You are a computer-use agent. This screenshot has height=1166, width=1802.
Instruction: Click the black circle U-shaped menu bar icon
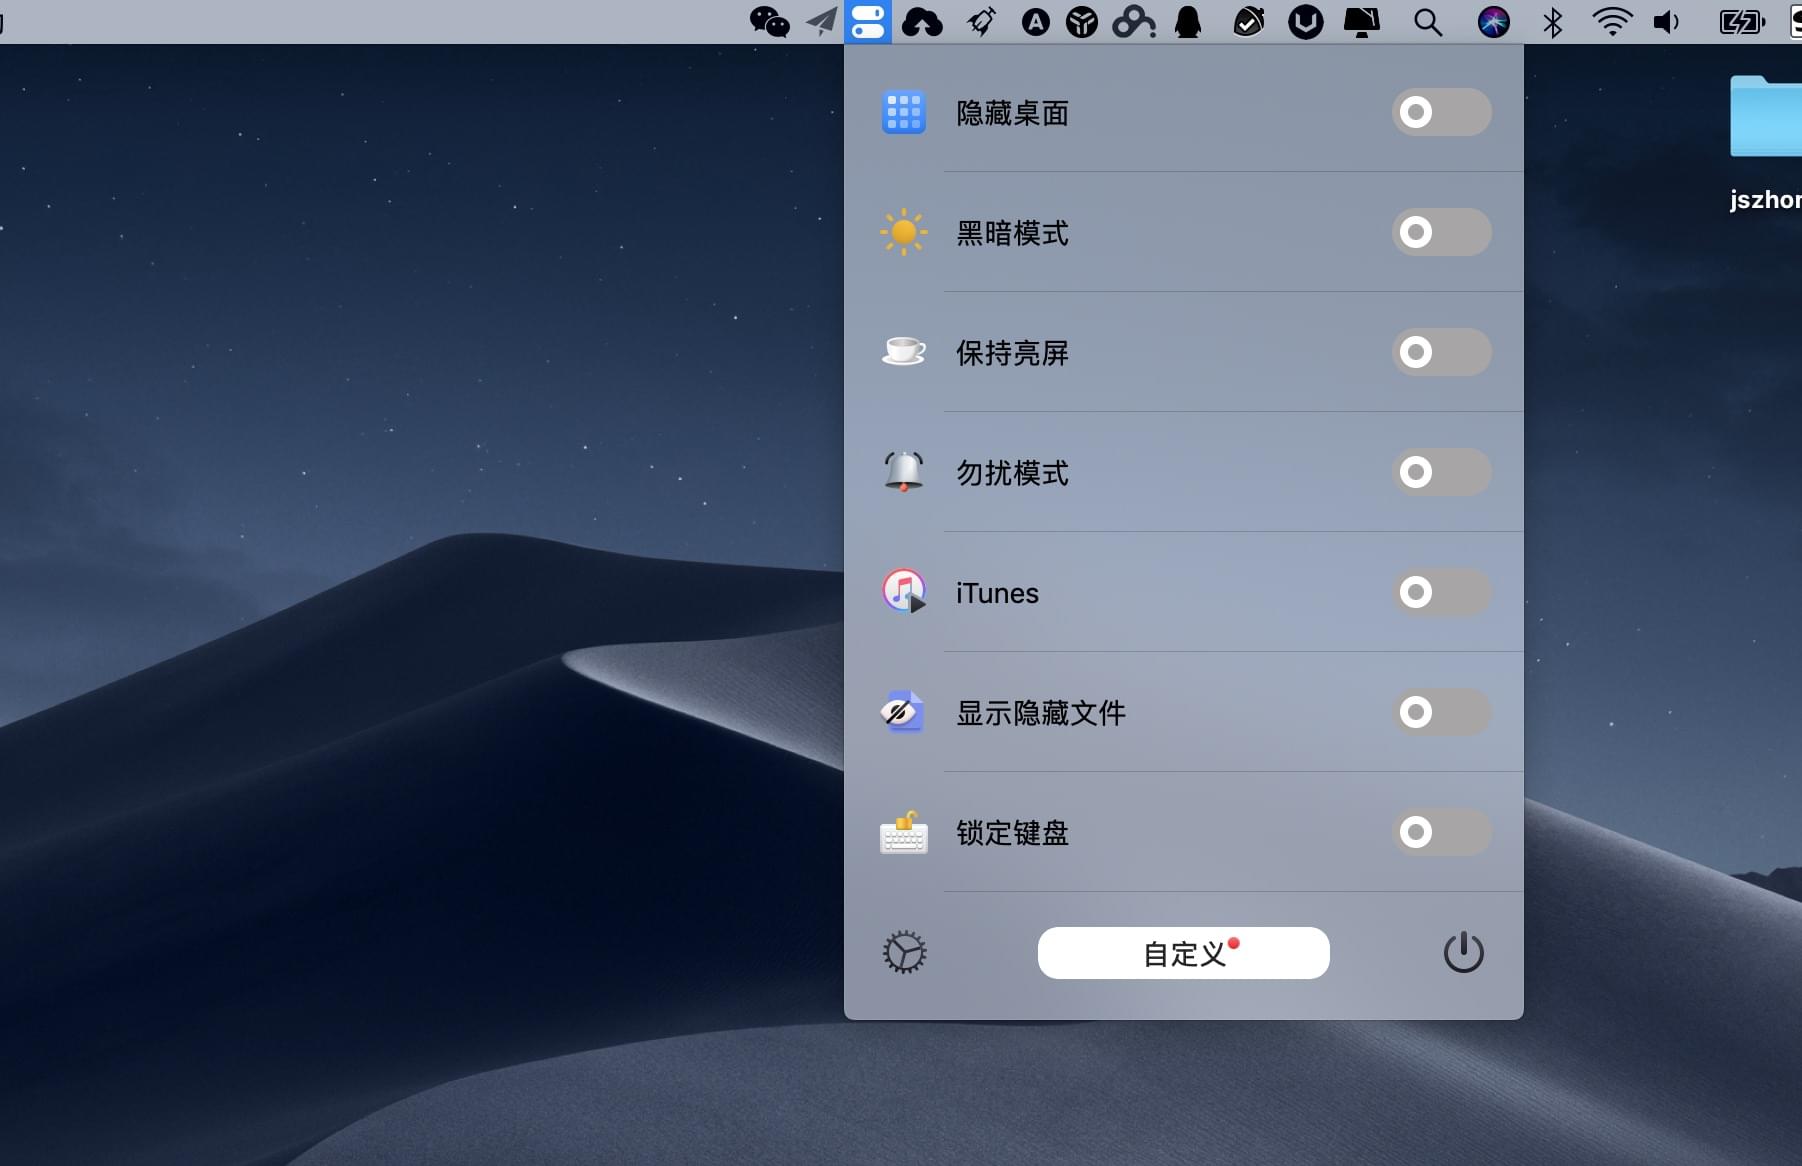click(1305, 22)
